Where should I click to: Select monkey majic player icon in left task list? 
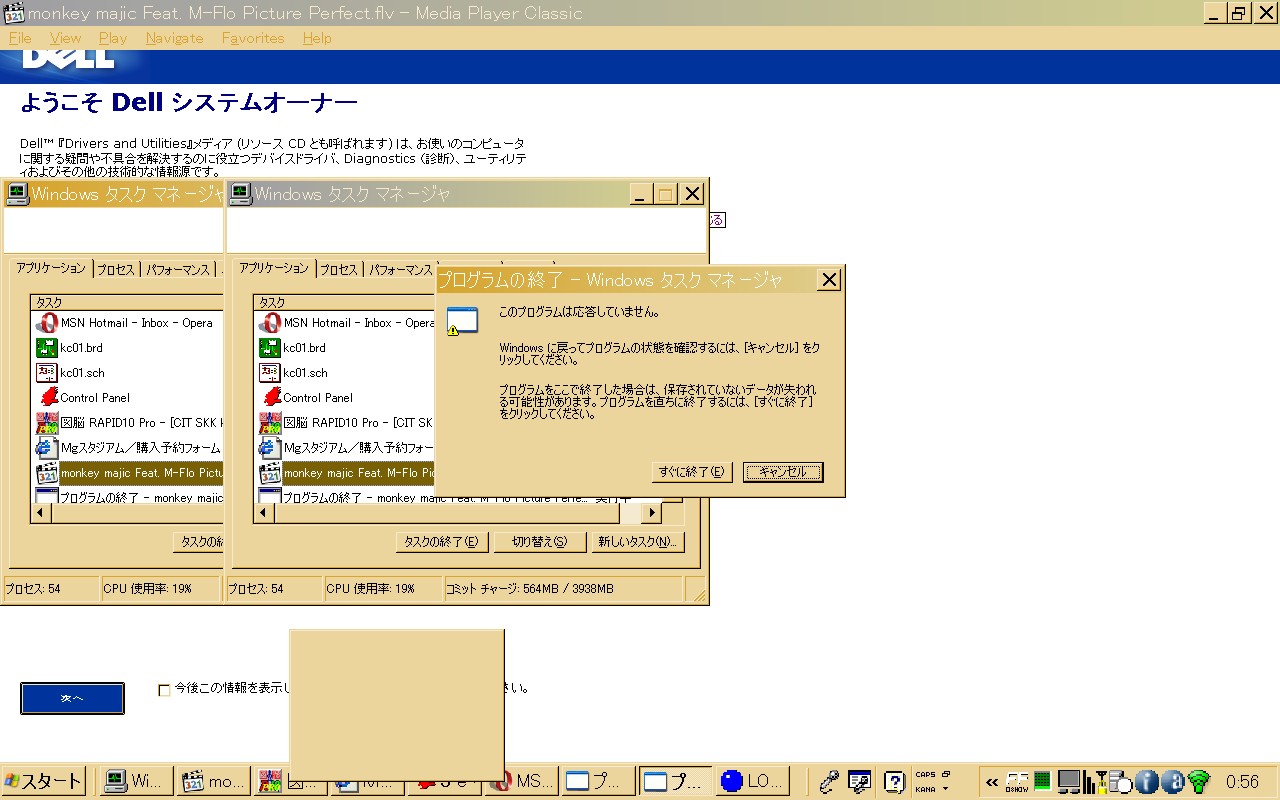(46, 473)
